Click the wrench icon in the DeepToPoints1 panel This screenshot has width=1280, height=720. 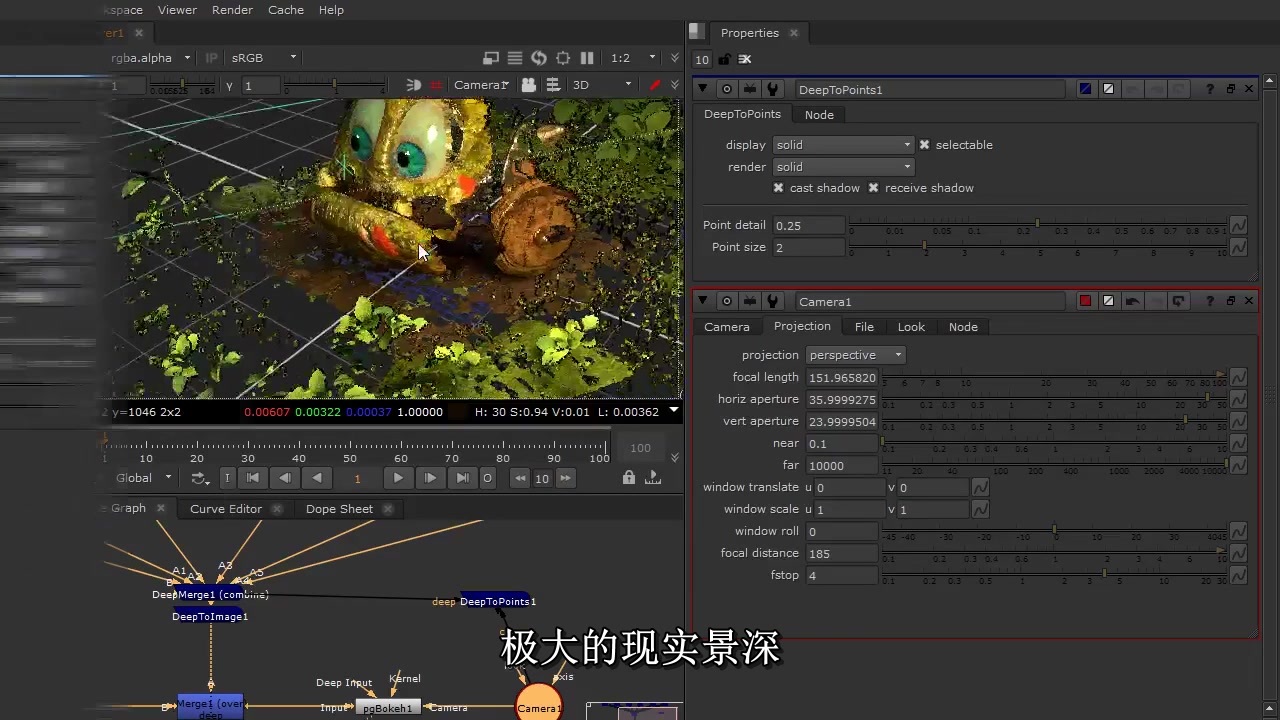(772, 89)
